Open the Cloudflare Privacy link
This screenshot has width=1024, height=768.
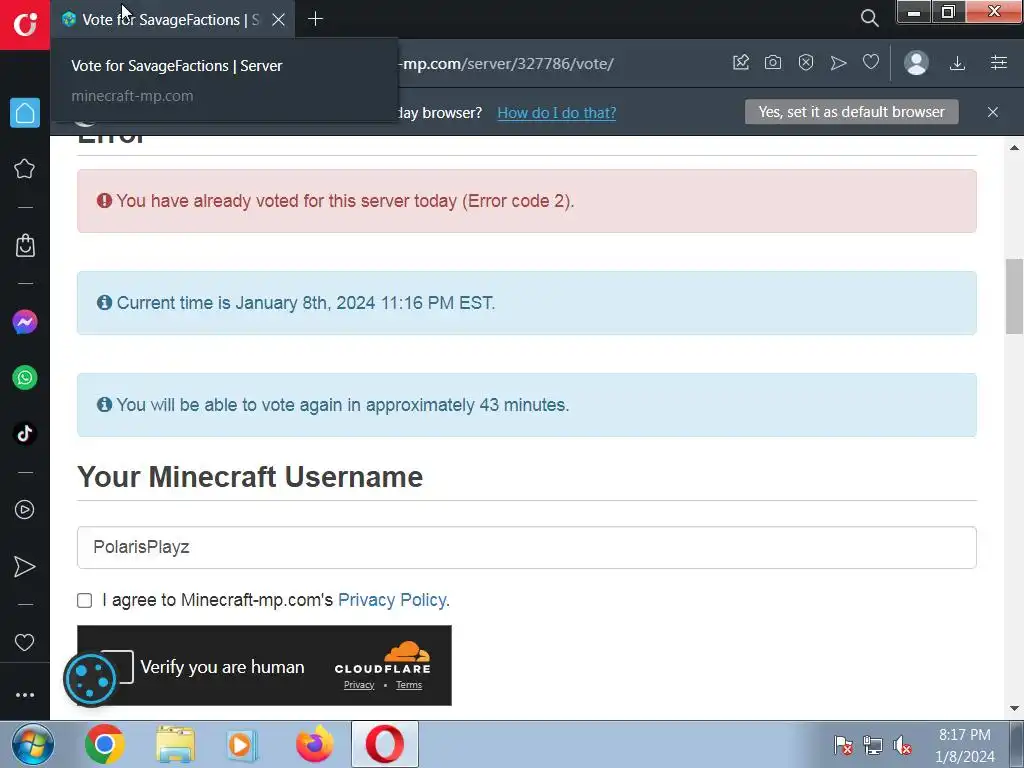[359, 684]
